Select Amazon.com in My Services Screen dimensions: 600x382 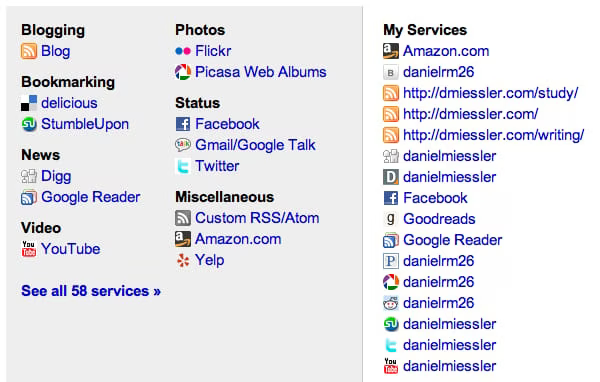(x=446, y=51)
